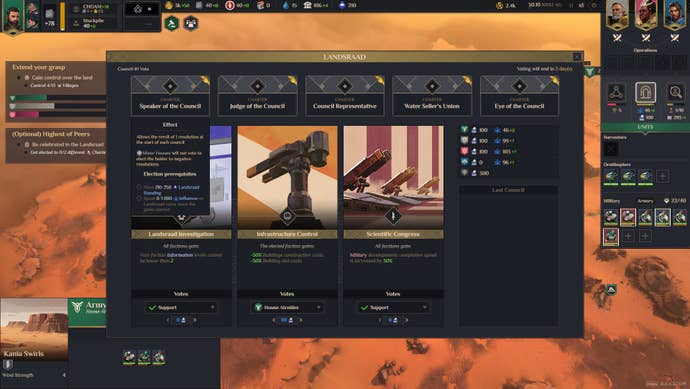Select the third ornithopter unit icon
The width and height of the screenshot is (690, 389).
[x=646, y=177]
